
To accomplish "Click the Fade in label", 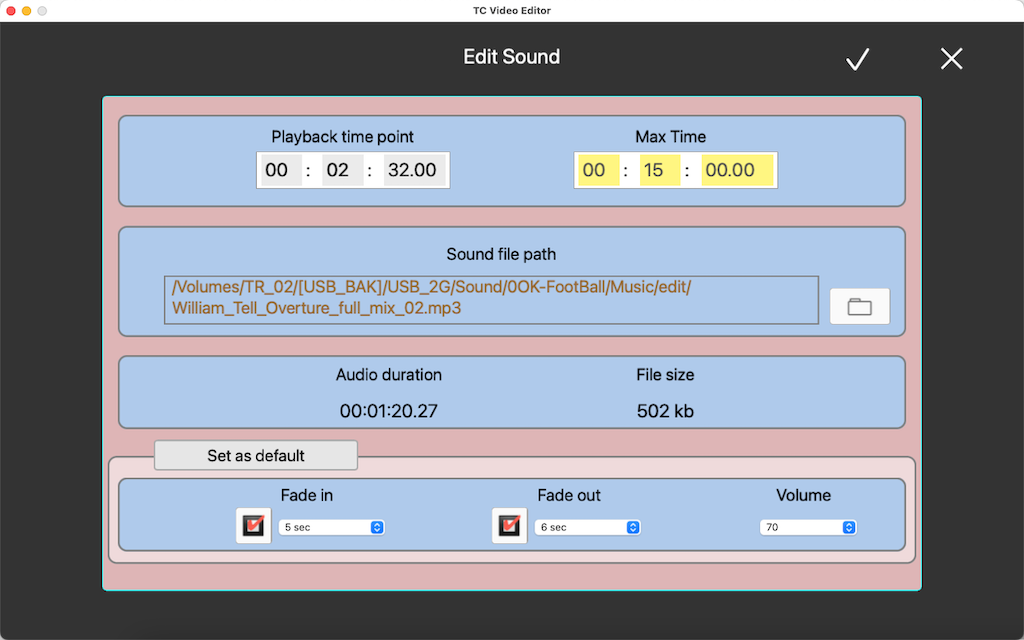I will 307,495.
